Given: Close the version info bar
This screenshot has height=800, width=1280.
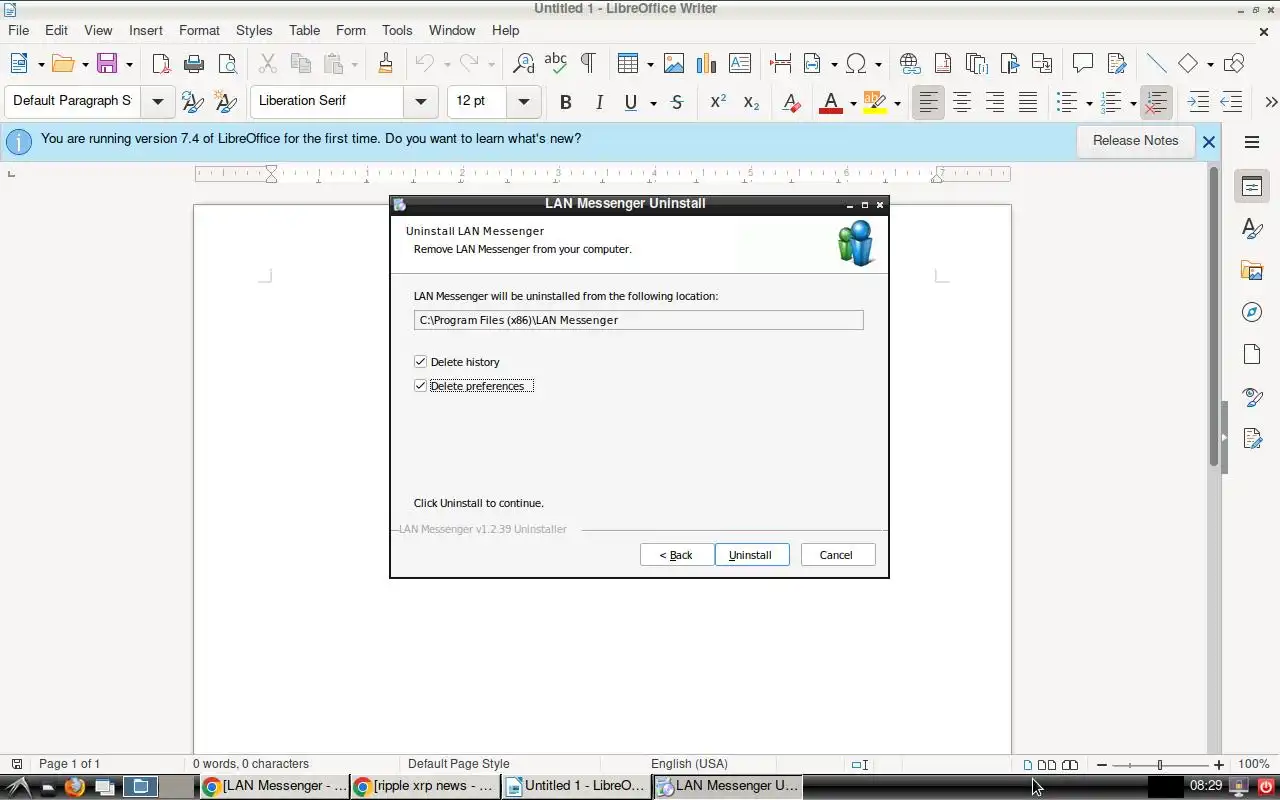Looking at the screenshot, I should point(1208,142).
